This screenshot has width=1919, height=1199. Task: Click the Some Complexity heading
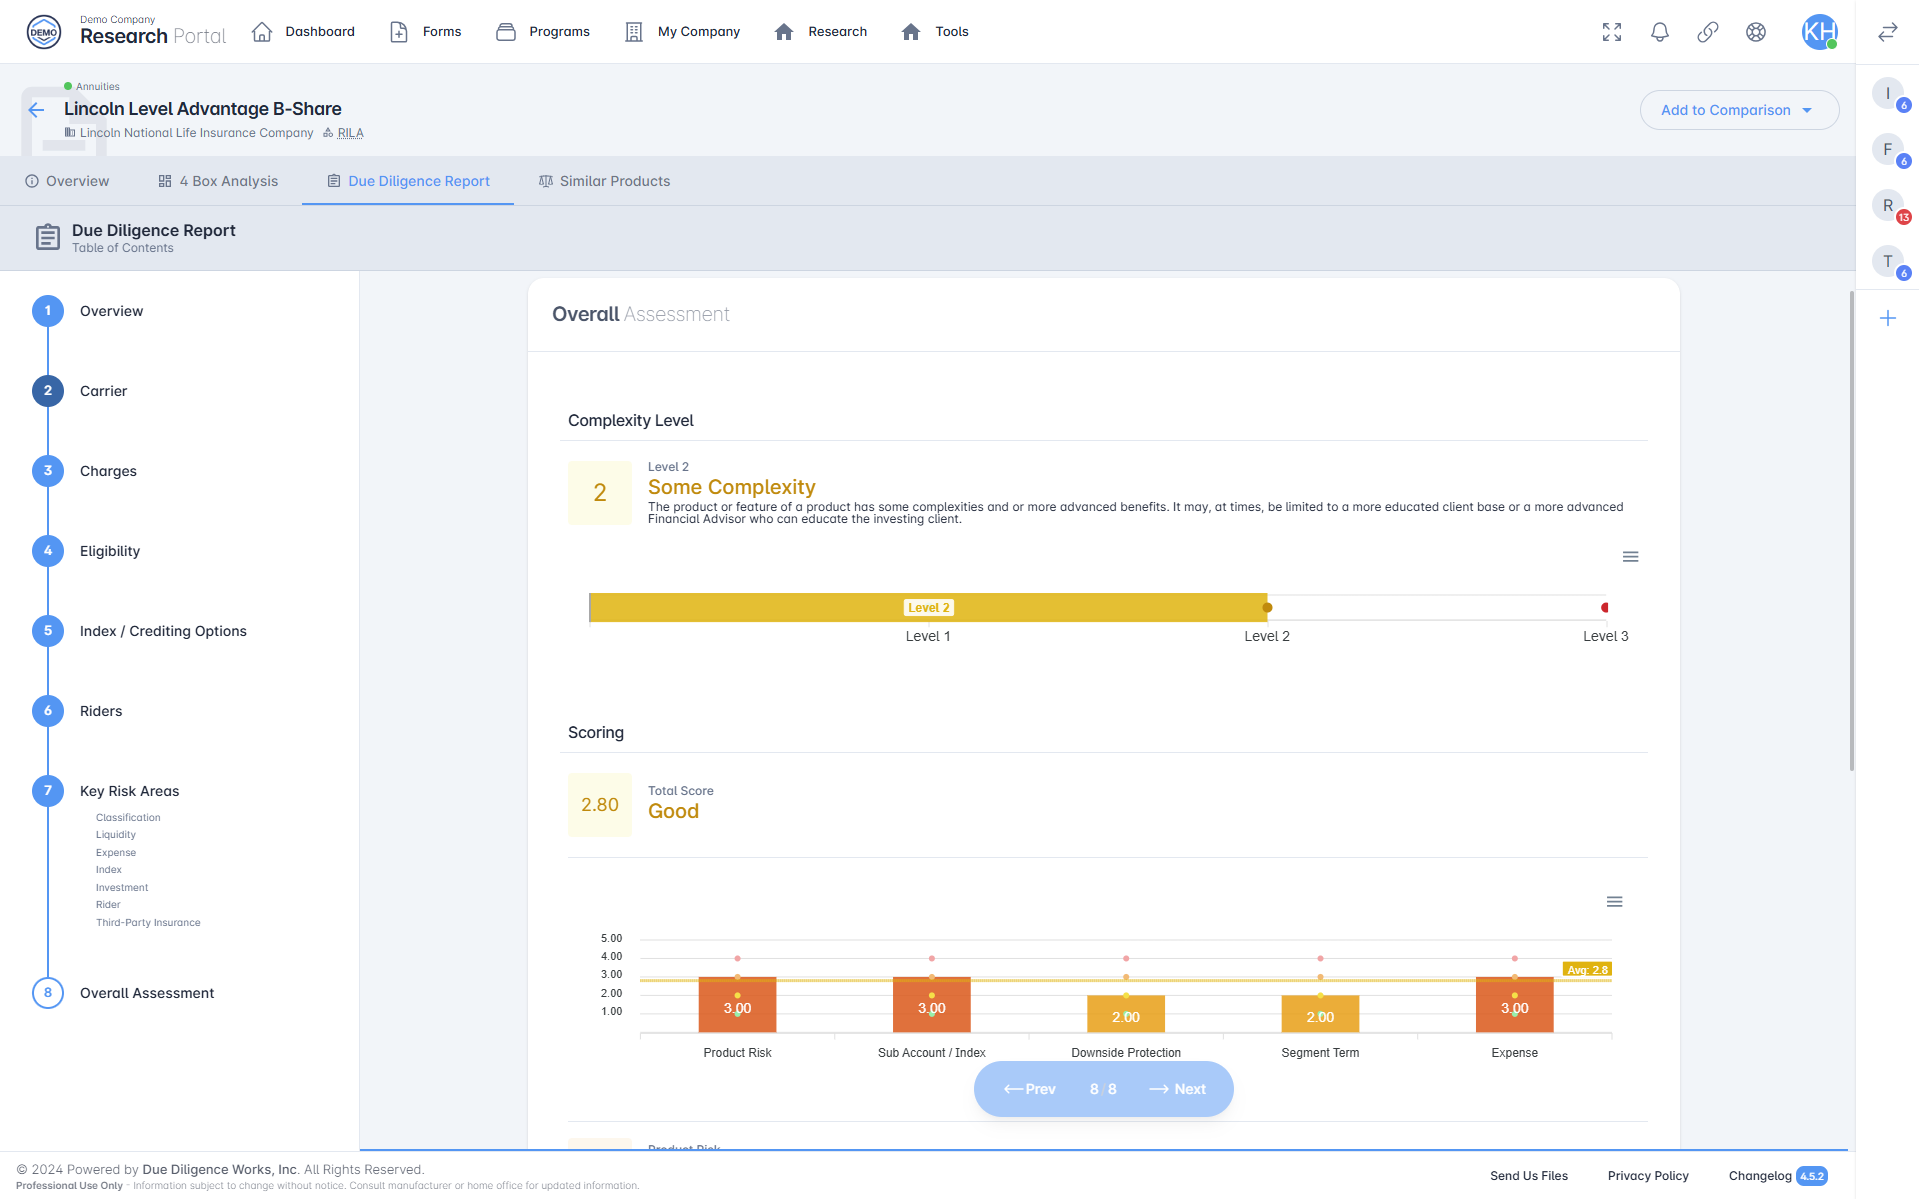(732, 487)
